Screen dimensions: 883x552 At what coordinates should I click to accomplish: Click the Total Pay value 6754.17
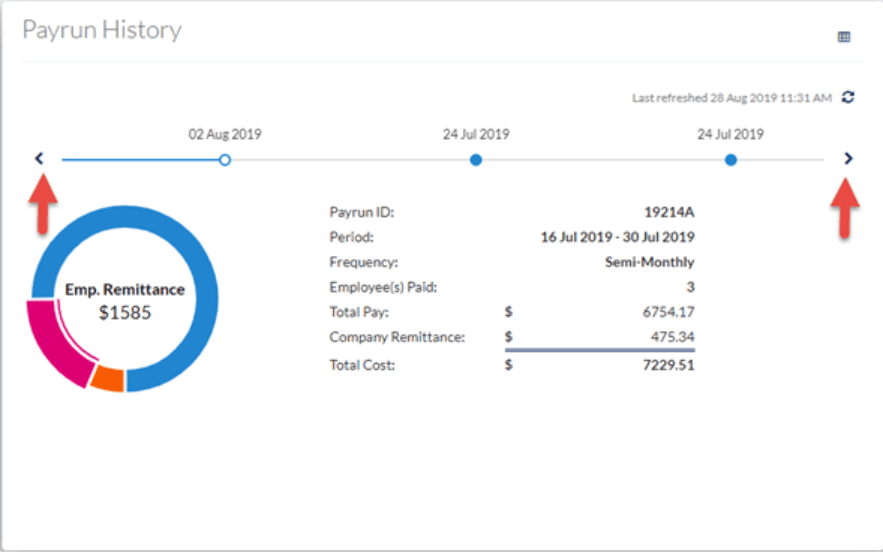pos(668,312)
